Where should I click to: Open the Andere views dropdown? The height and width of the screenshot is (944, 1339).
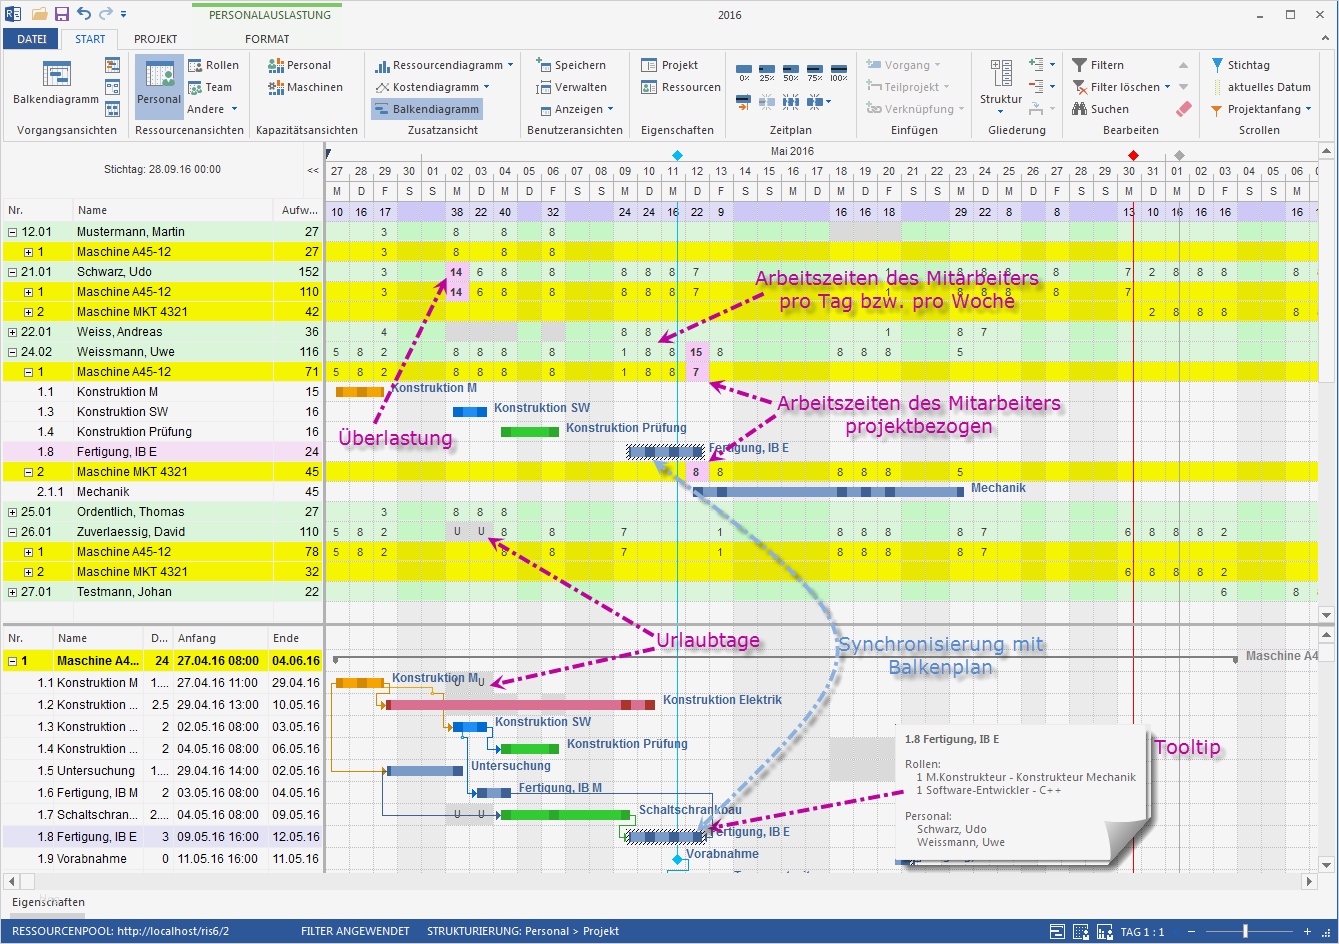(211, 108)
